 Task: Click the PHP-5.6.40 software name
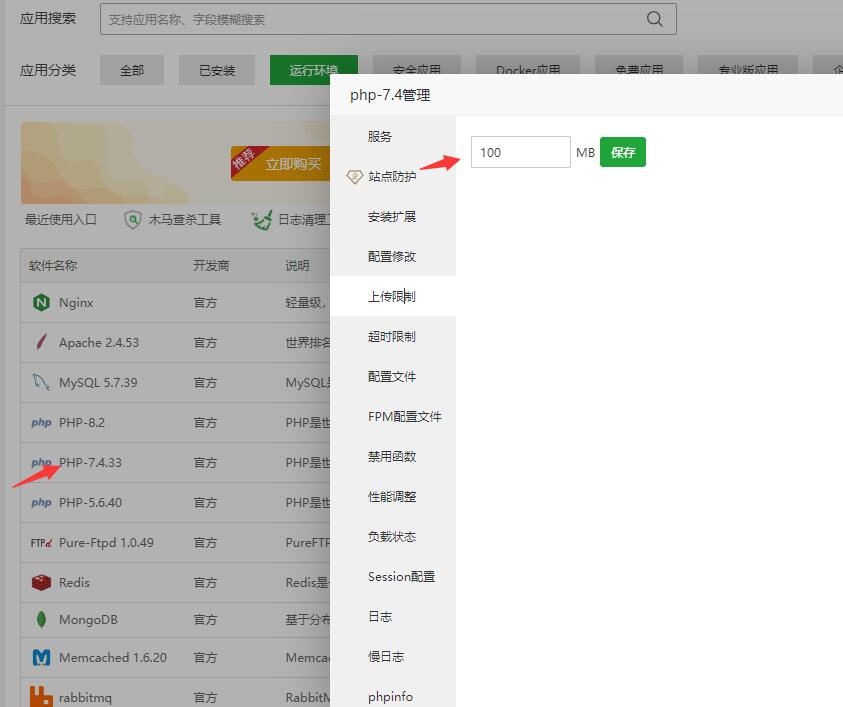[90, 503]
